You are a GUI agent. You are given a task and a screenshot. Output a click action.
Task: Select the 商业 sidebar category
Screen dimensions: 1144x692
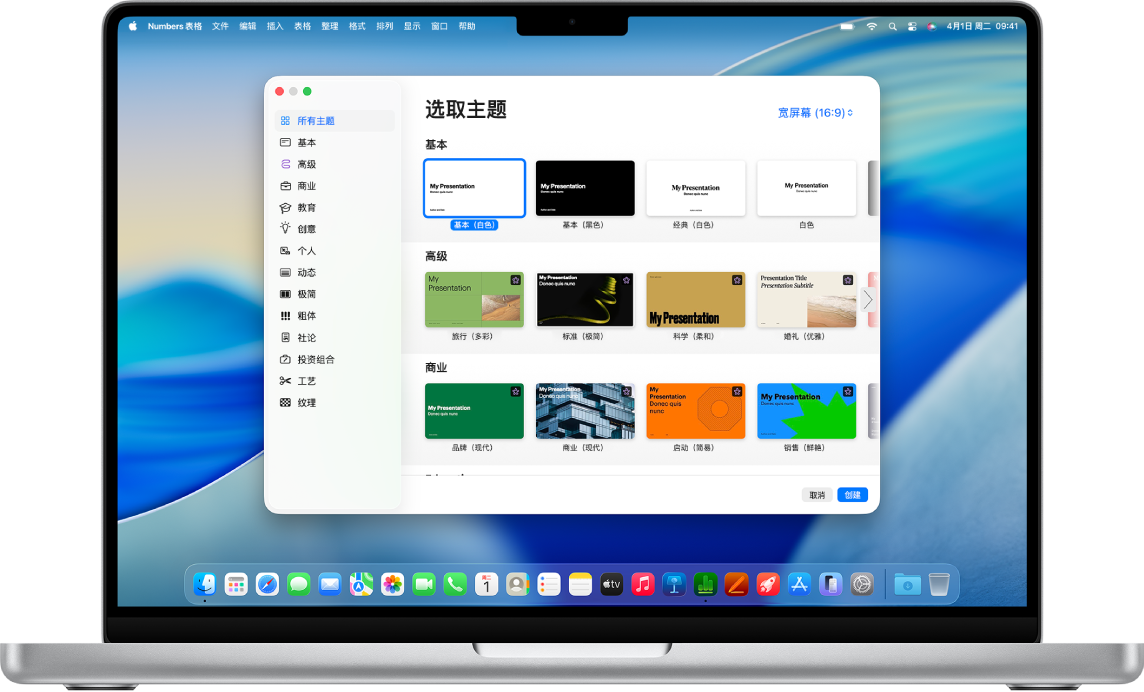tap(306, 185)
